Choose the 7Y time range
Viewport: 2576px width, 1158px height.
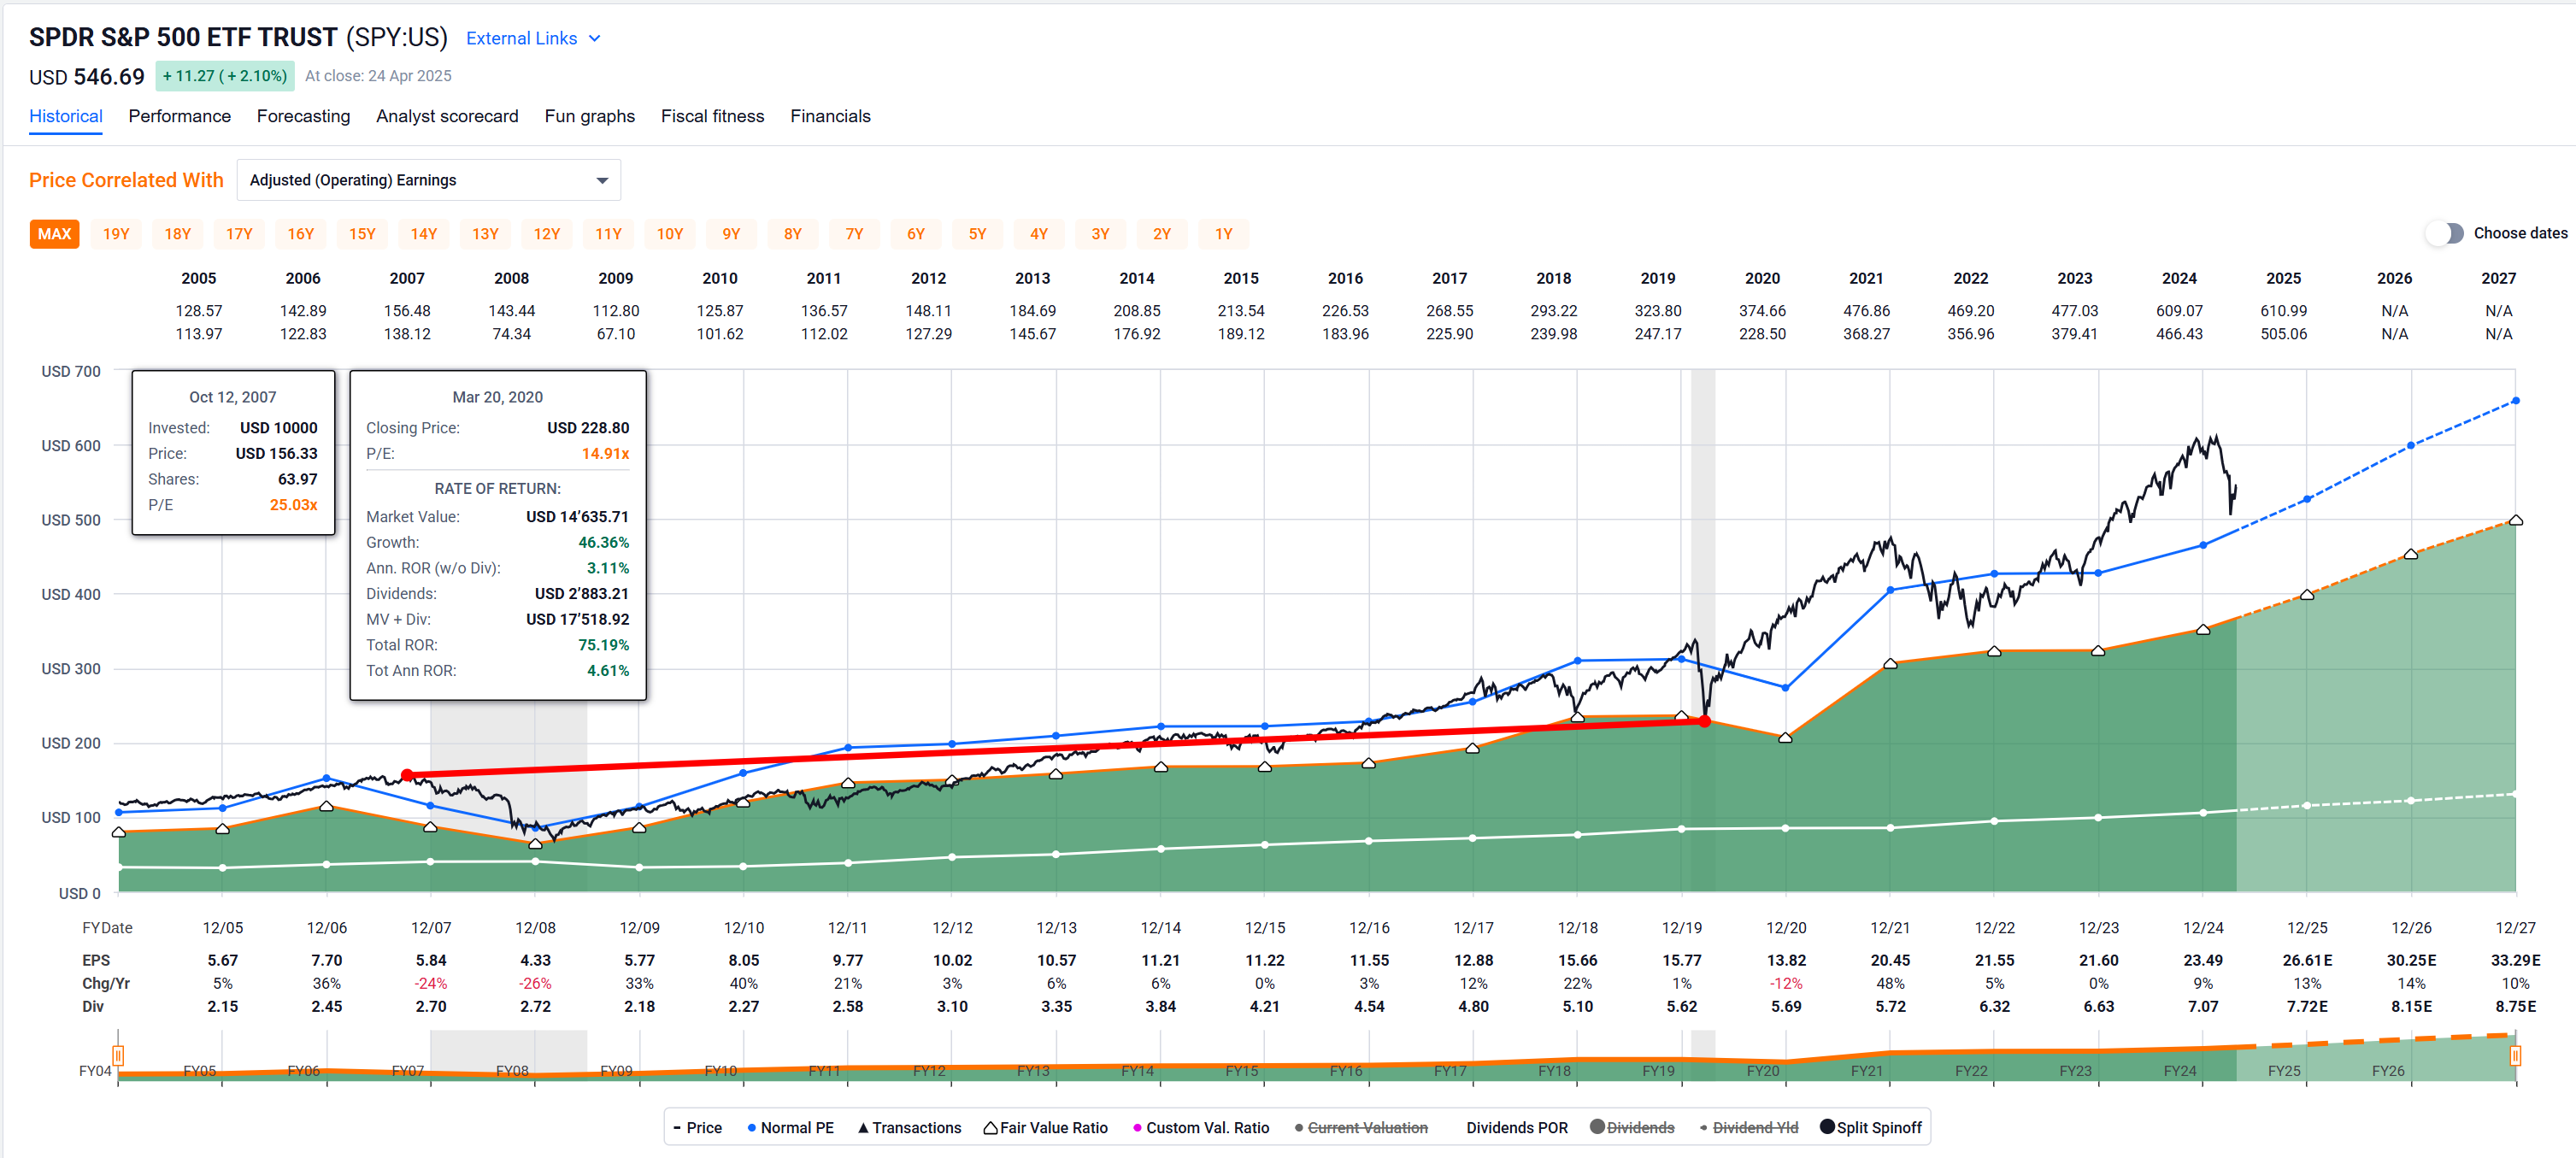point(854,234)
